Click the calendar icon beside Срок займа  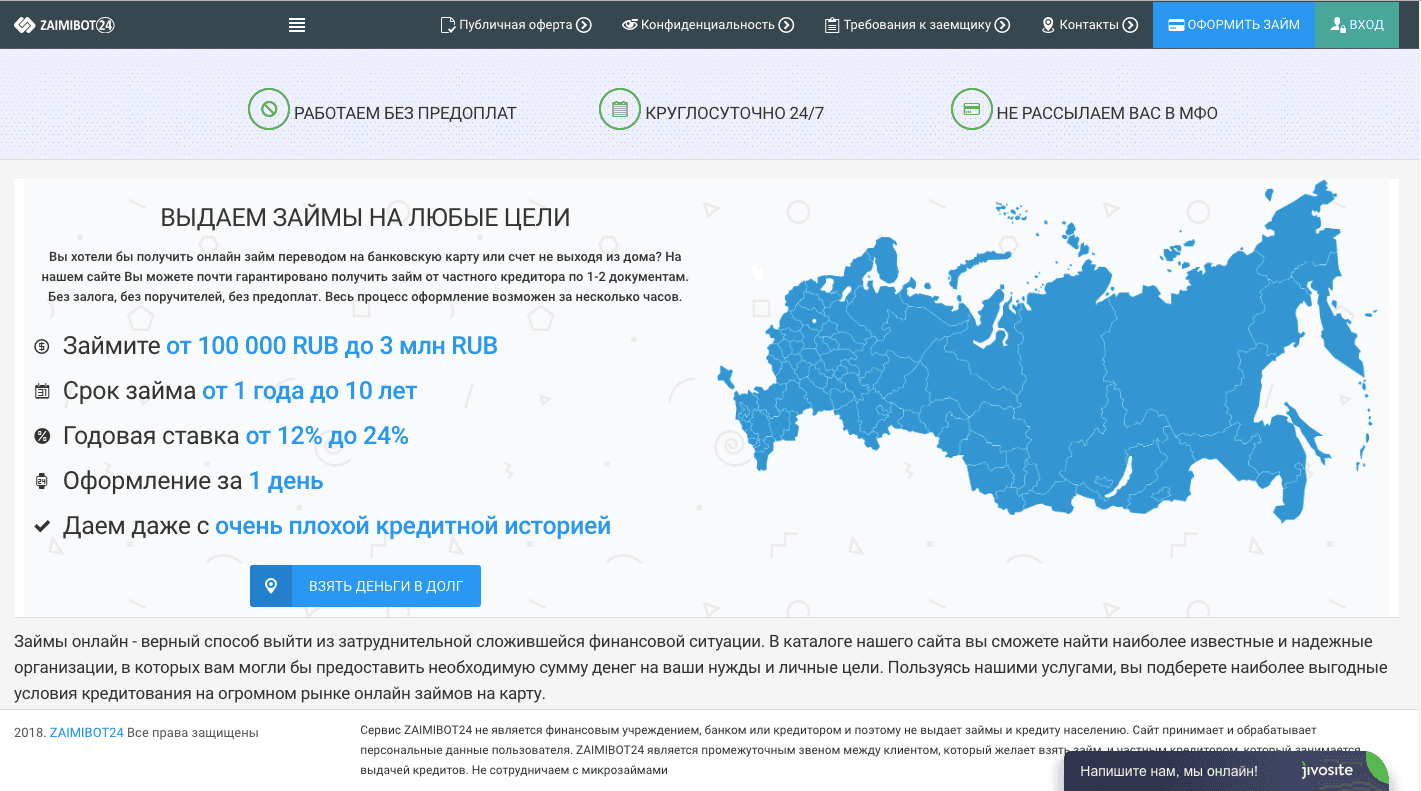[x=41, y=390]
